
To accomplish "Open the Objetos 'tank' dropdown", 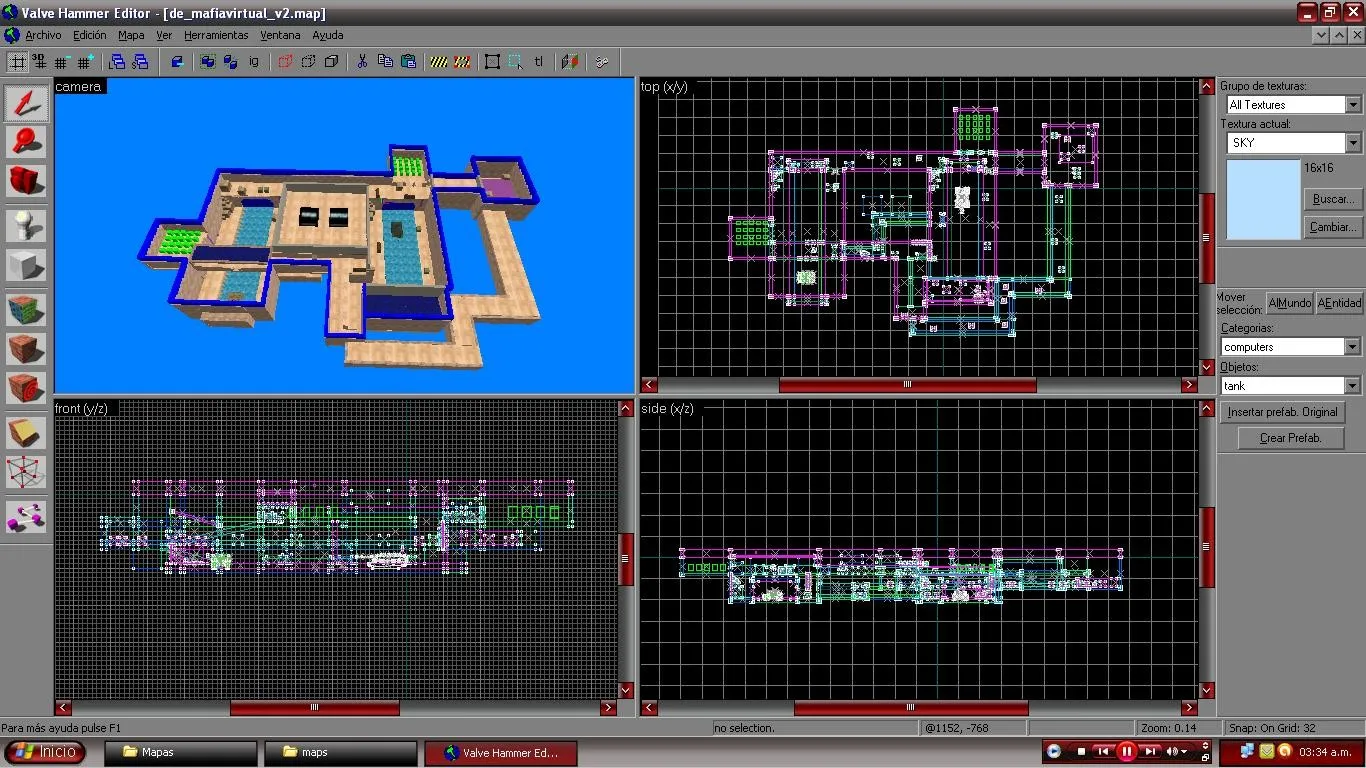I will tap(1352, 386).
